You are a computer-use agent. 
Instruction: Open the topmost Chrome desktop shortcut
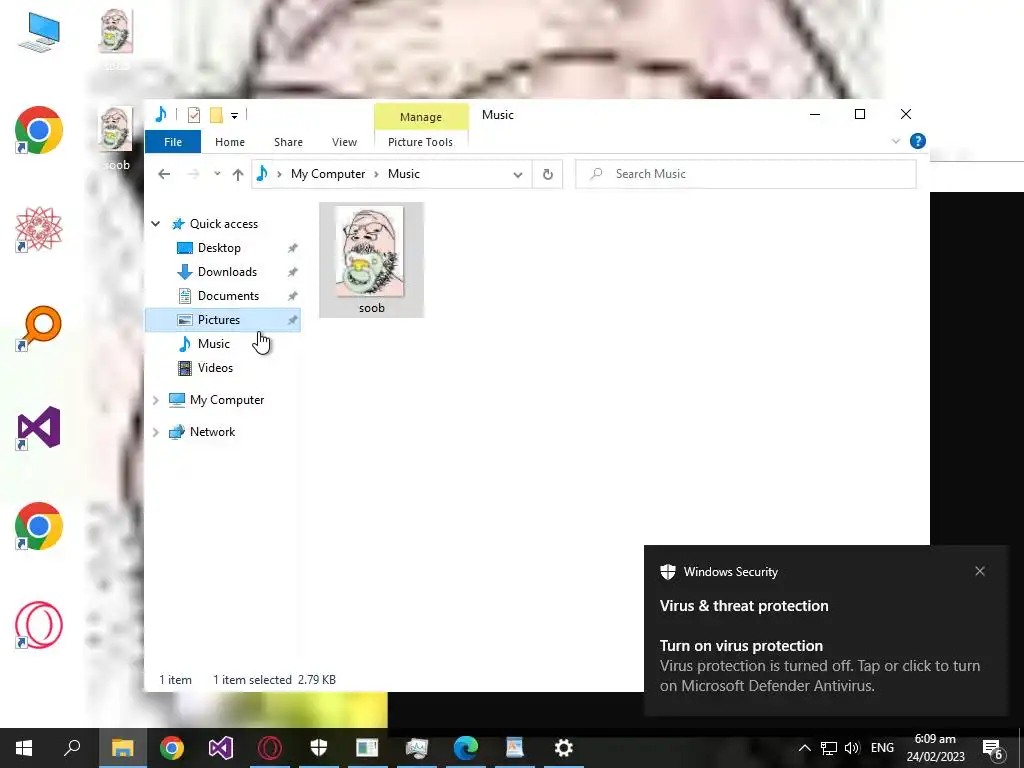coord(39,131)
